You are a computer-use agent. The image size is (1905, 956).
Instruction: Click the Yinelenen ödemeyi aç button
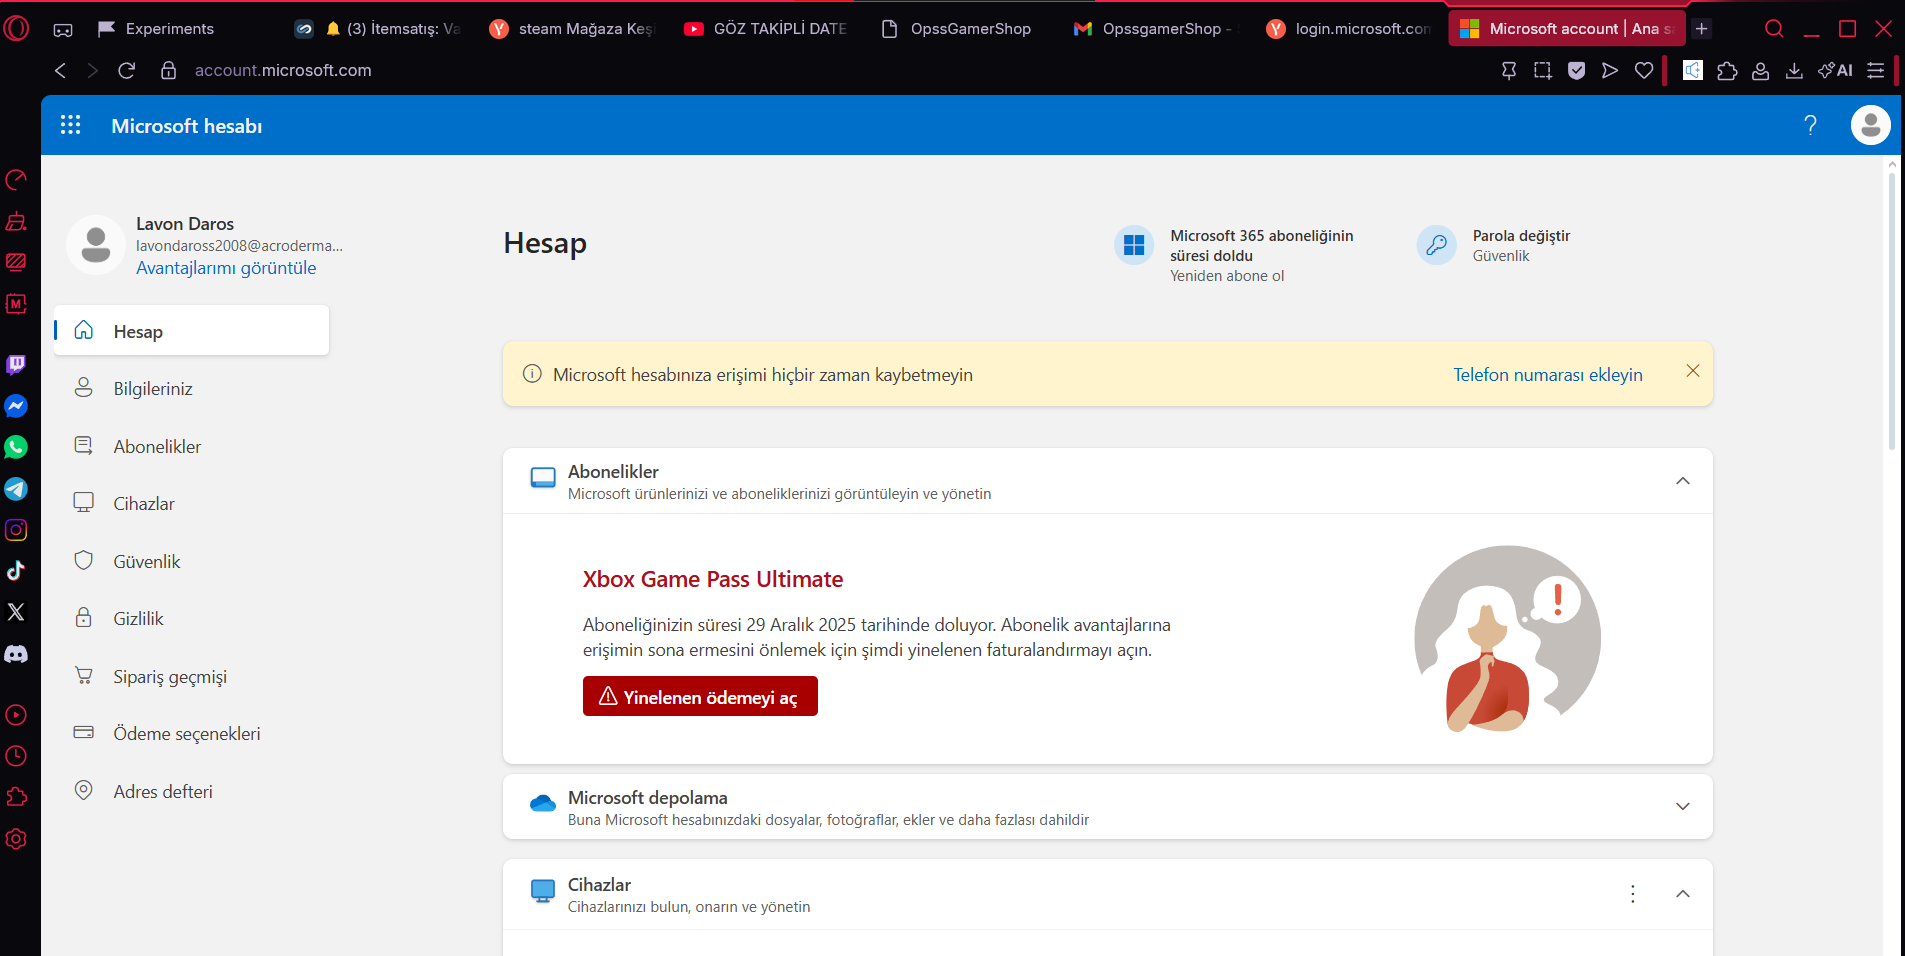[700, 696]
